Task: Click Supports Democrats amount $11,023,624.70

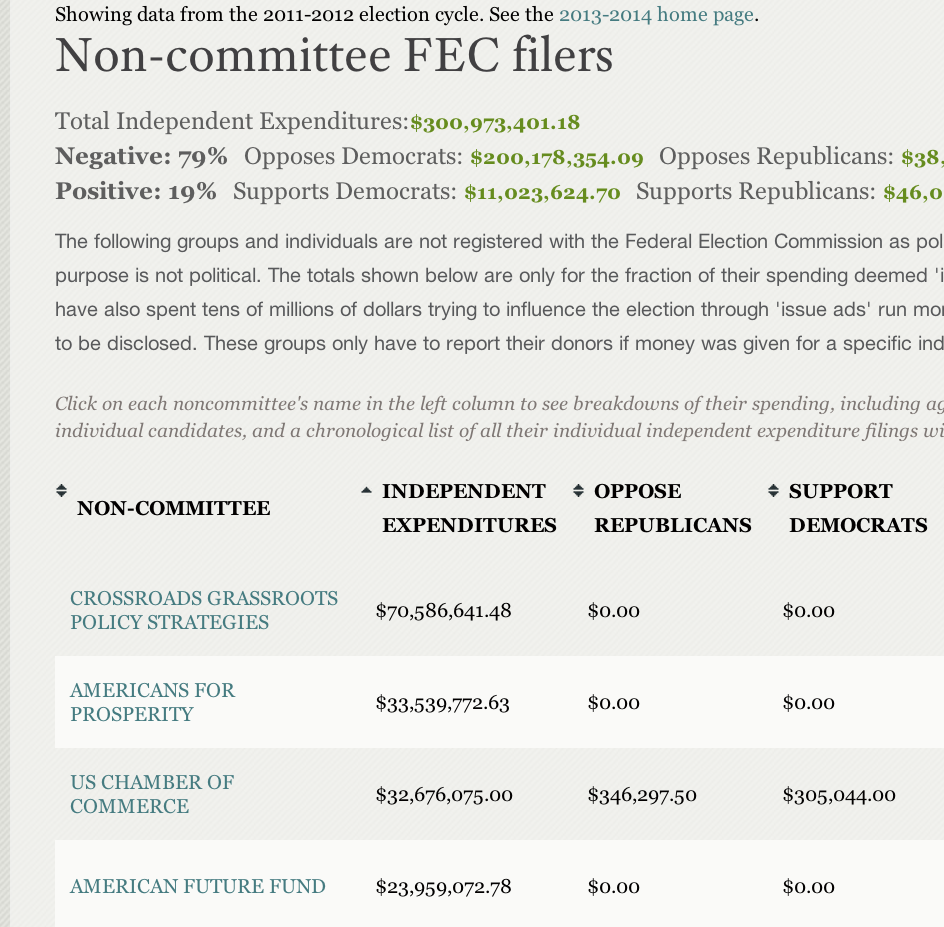Action: [542, 193]
